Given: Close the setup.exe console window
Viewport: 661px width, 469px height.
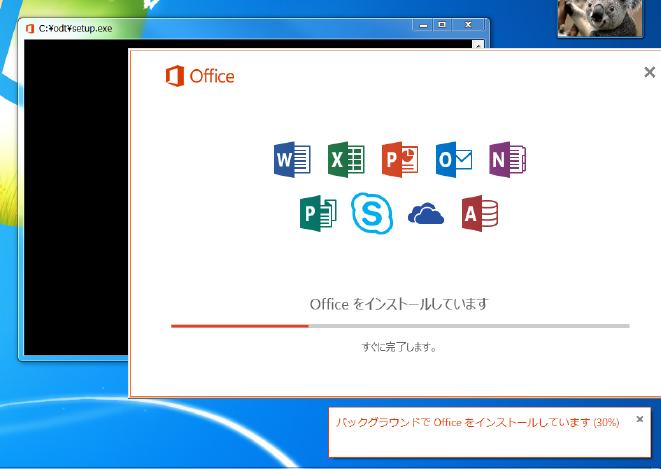Looking at the screenshot, I should point(468,25).
